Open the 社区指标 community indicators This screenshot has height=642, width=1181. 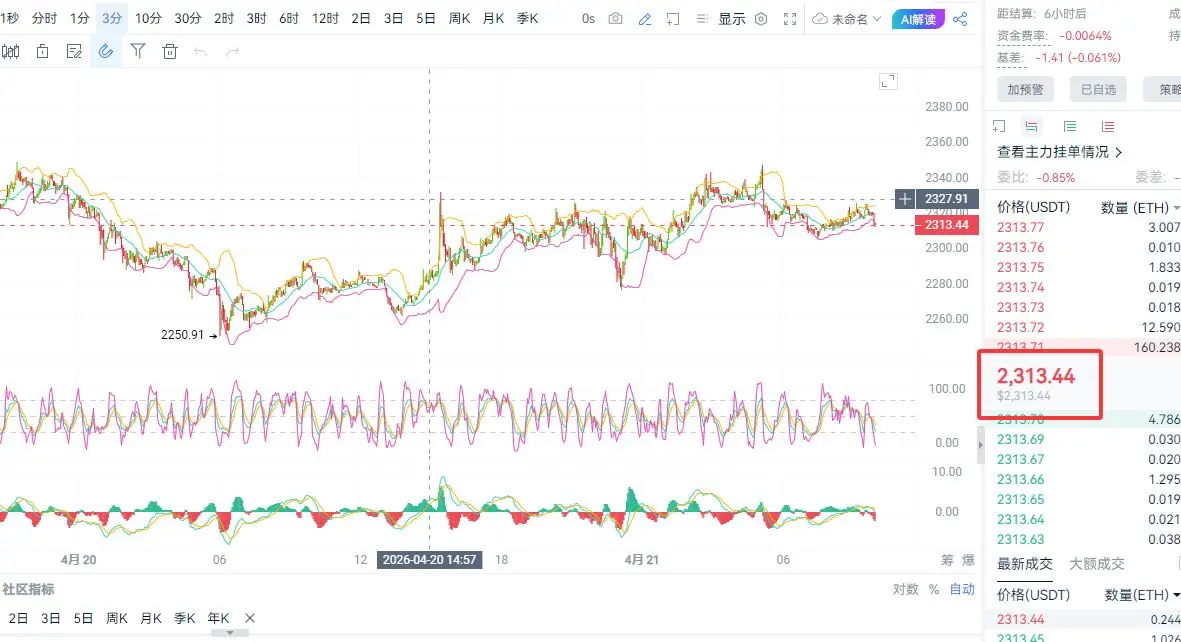(28, 589)
